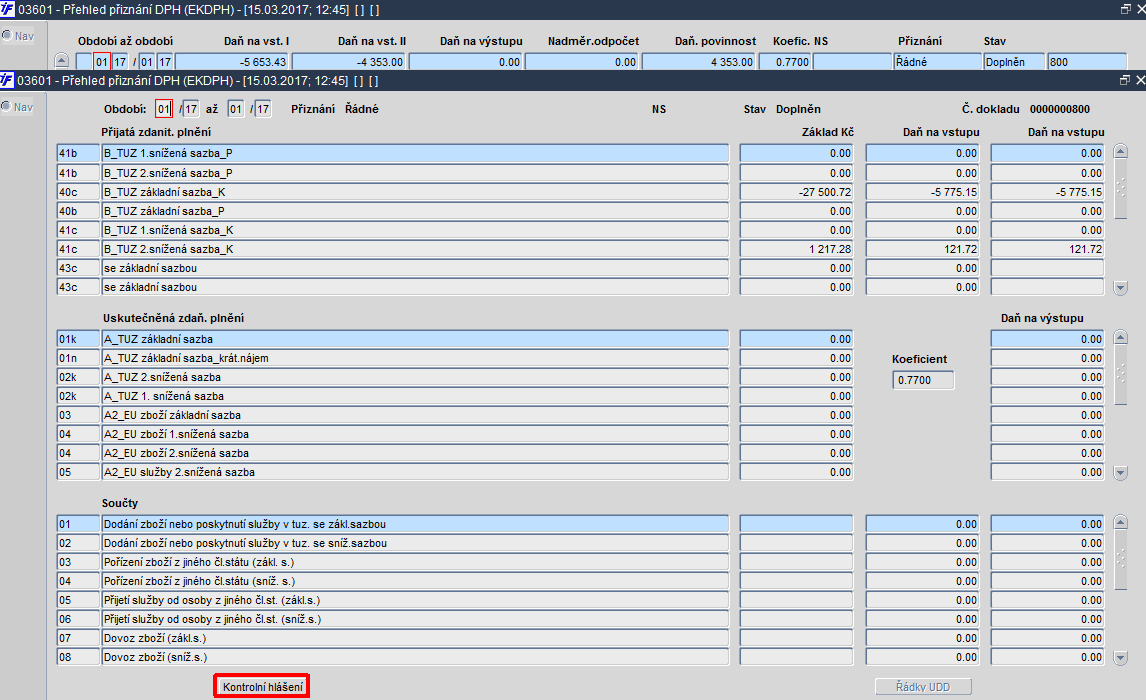
Task: Select the Koeficient field with 0.7700
Action: (923, 380)
